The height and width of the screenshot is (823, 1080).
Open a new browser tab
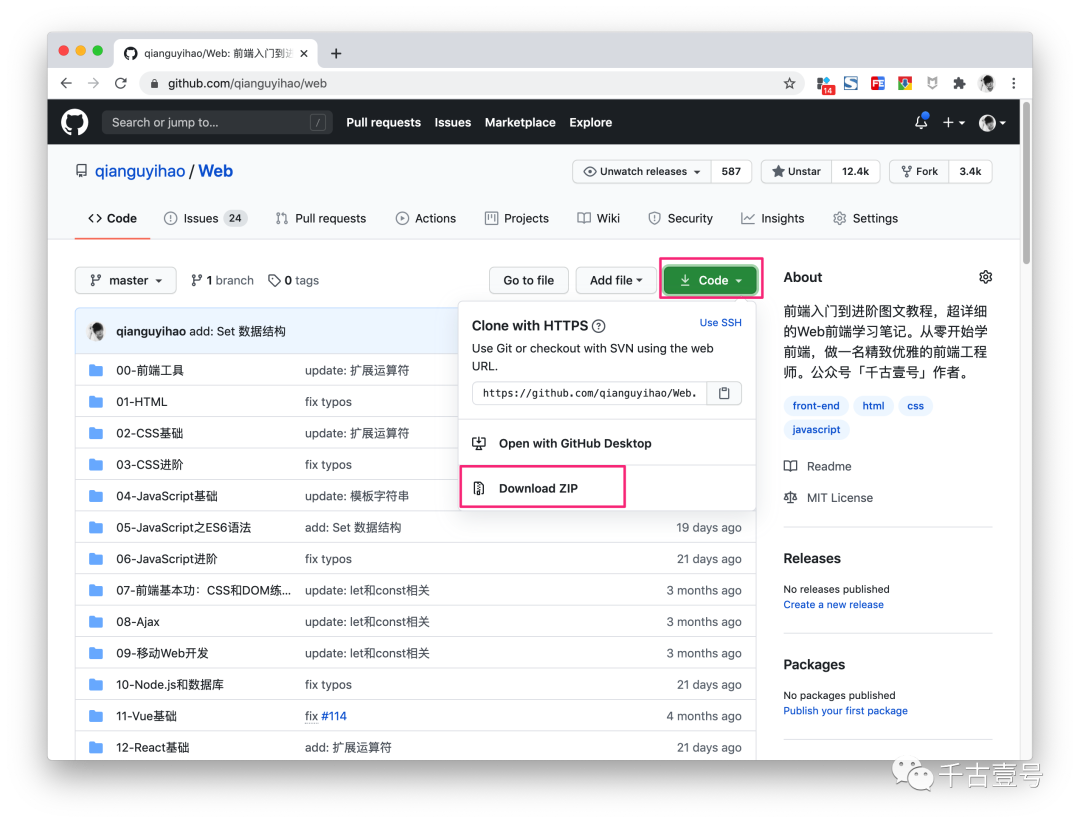[336, 53]
